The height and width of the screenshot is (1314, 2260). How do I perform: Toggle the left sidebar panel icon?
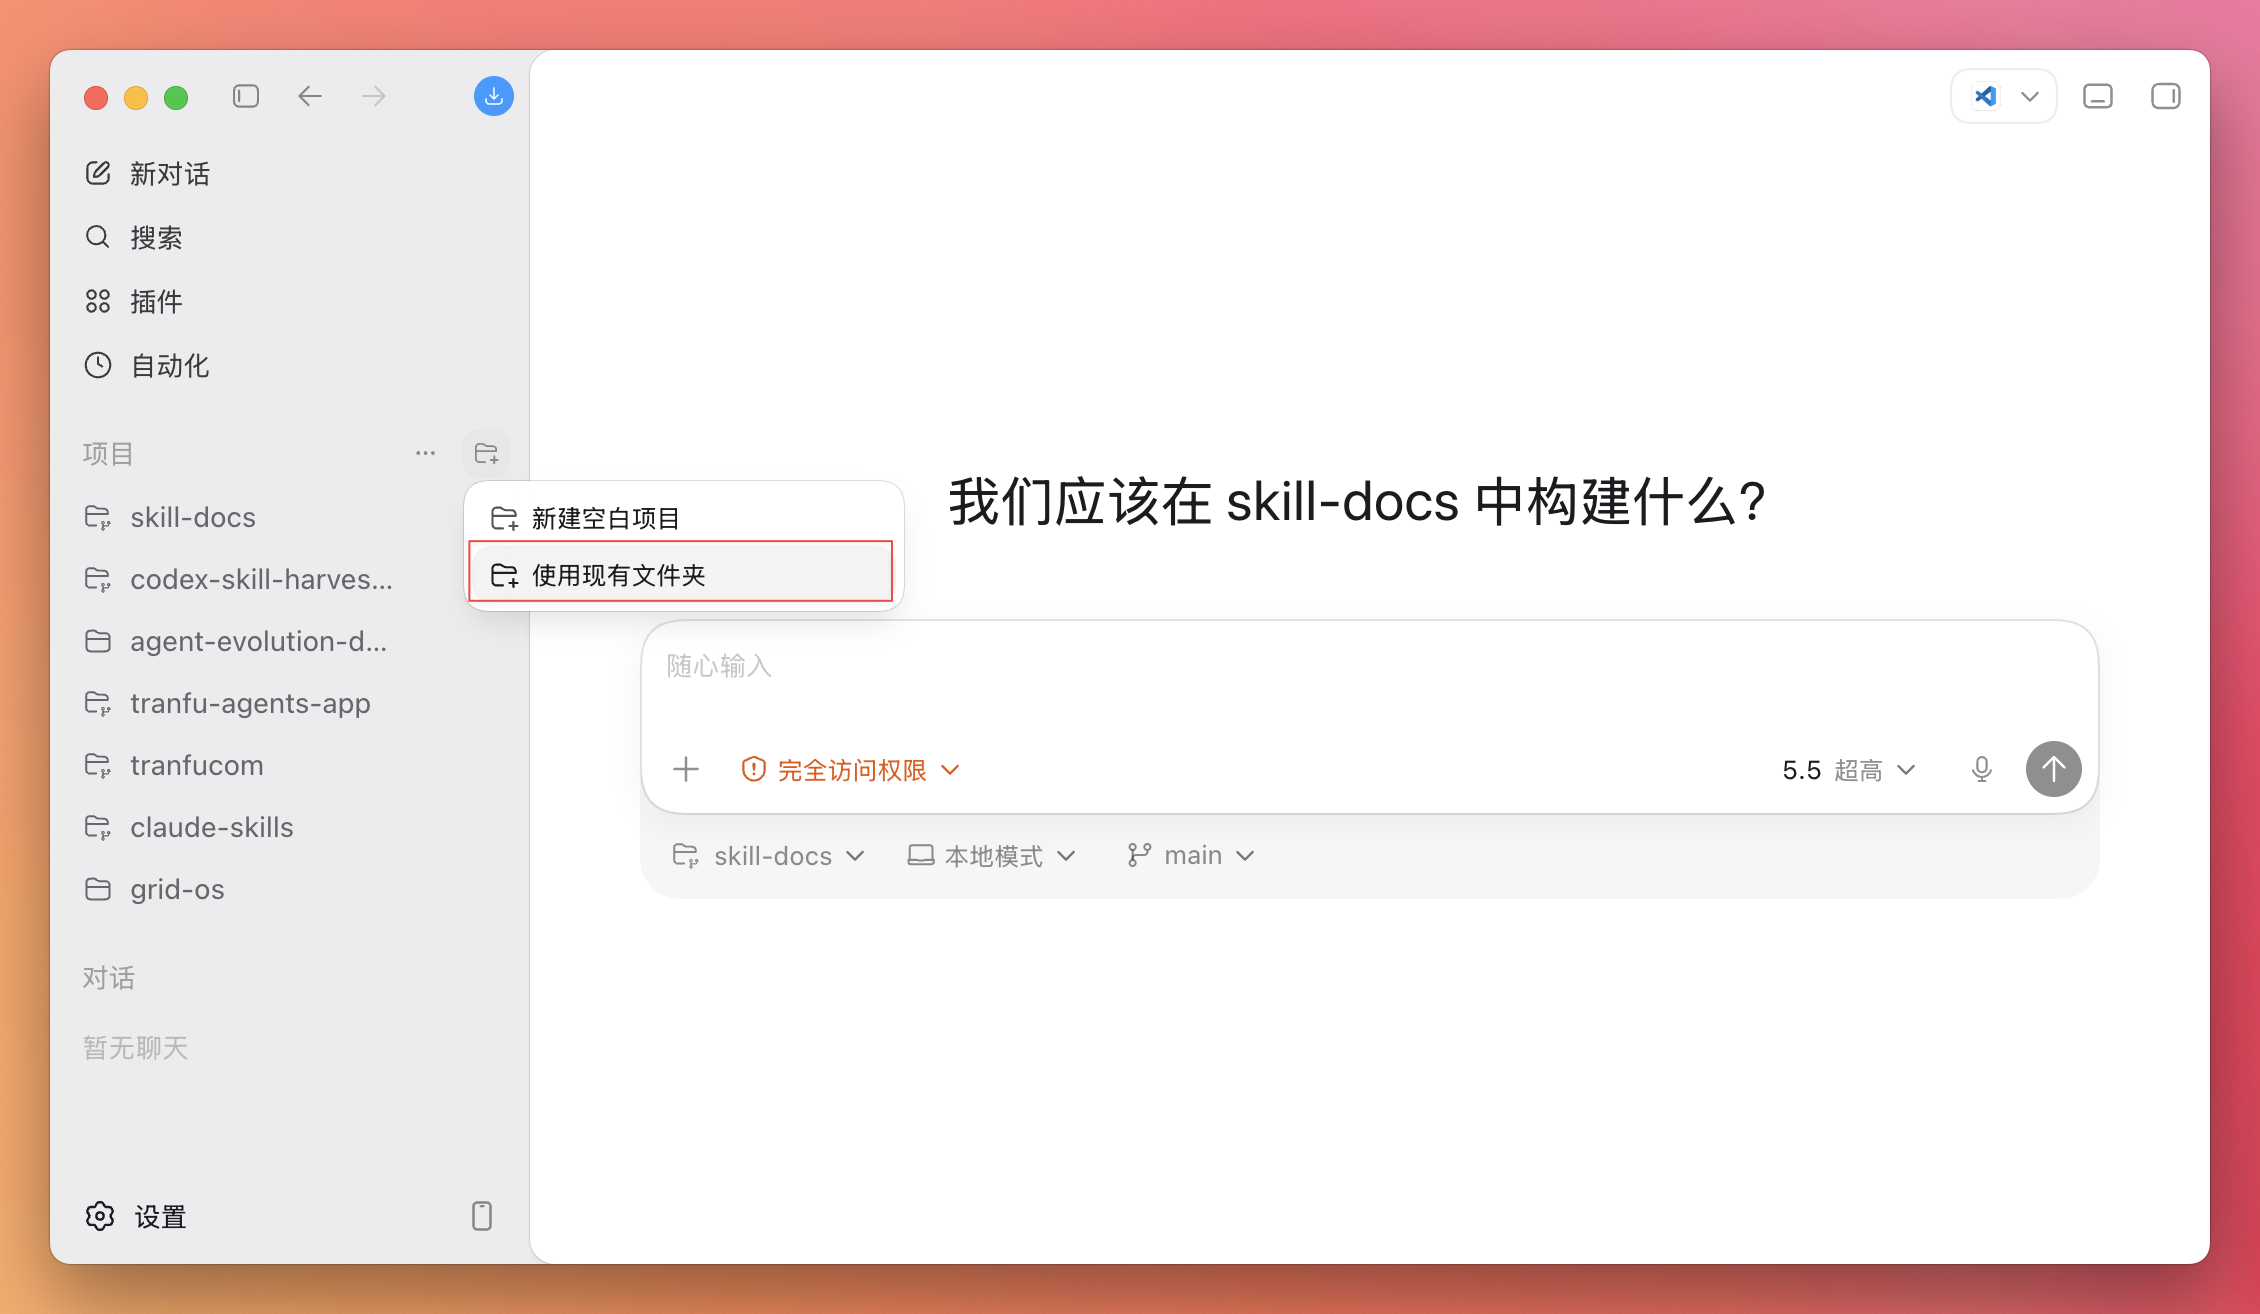pos(246,96)
